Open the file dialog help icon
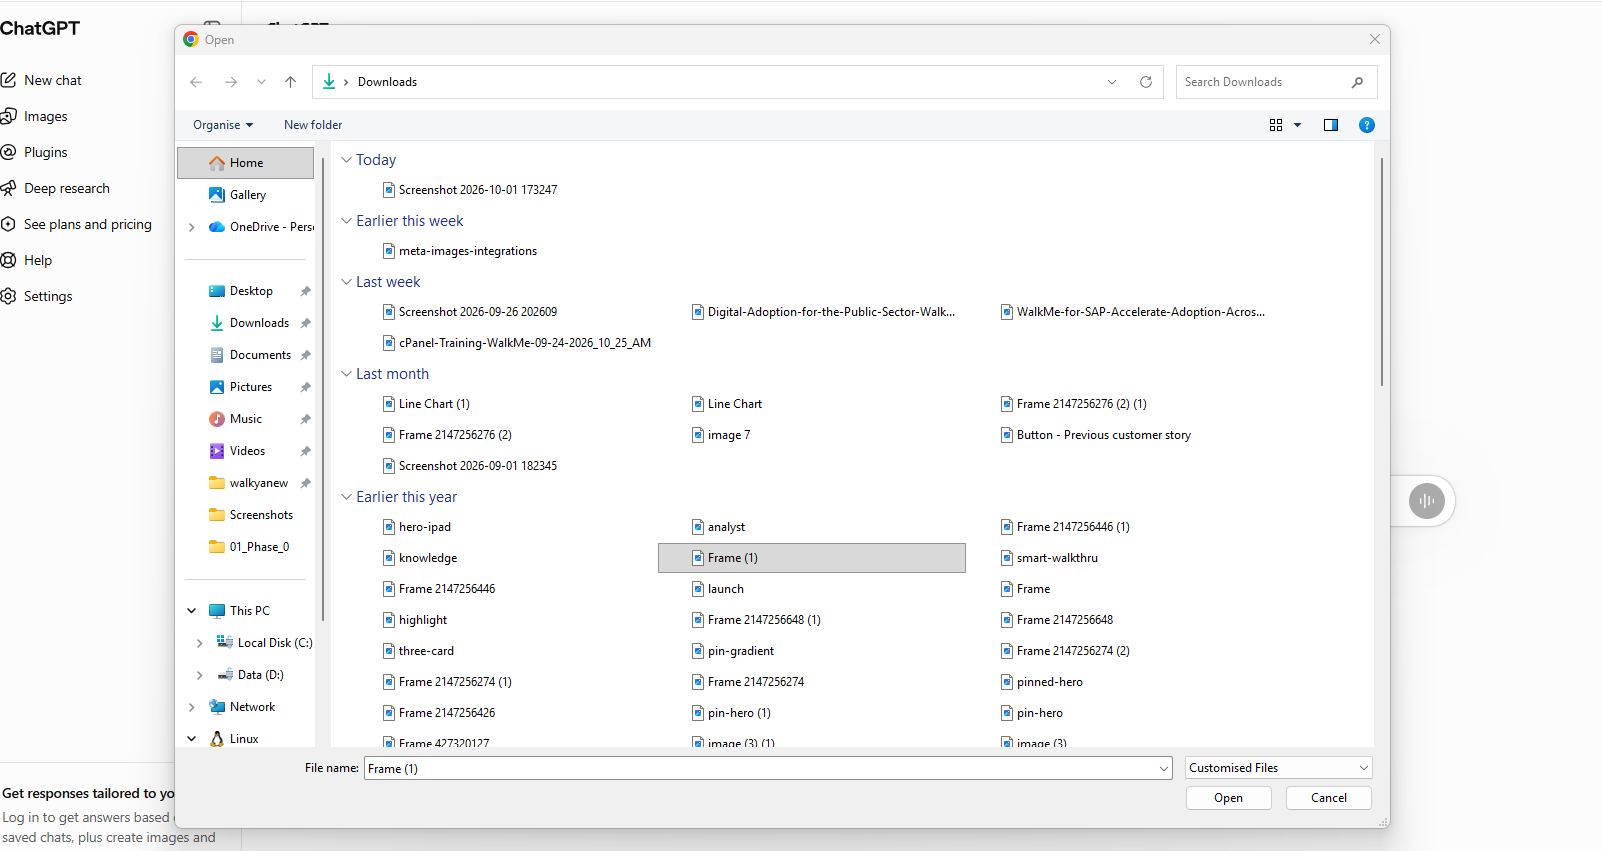1602x851 pixels. click(1367, 125)
